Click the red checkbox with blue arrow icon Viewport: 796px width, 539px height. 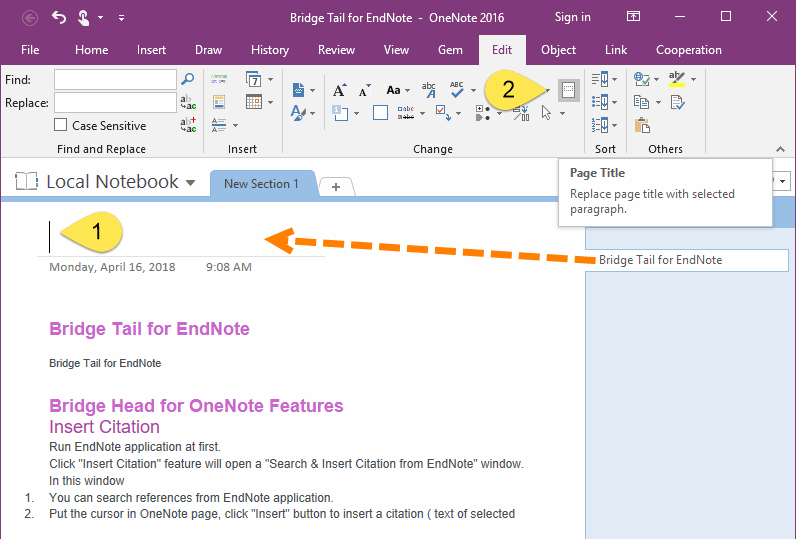pos(443,113)
